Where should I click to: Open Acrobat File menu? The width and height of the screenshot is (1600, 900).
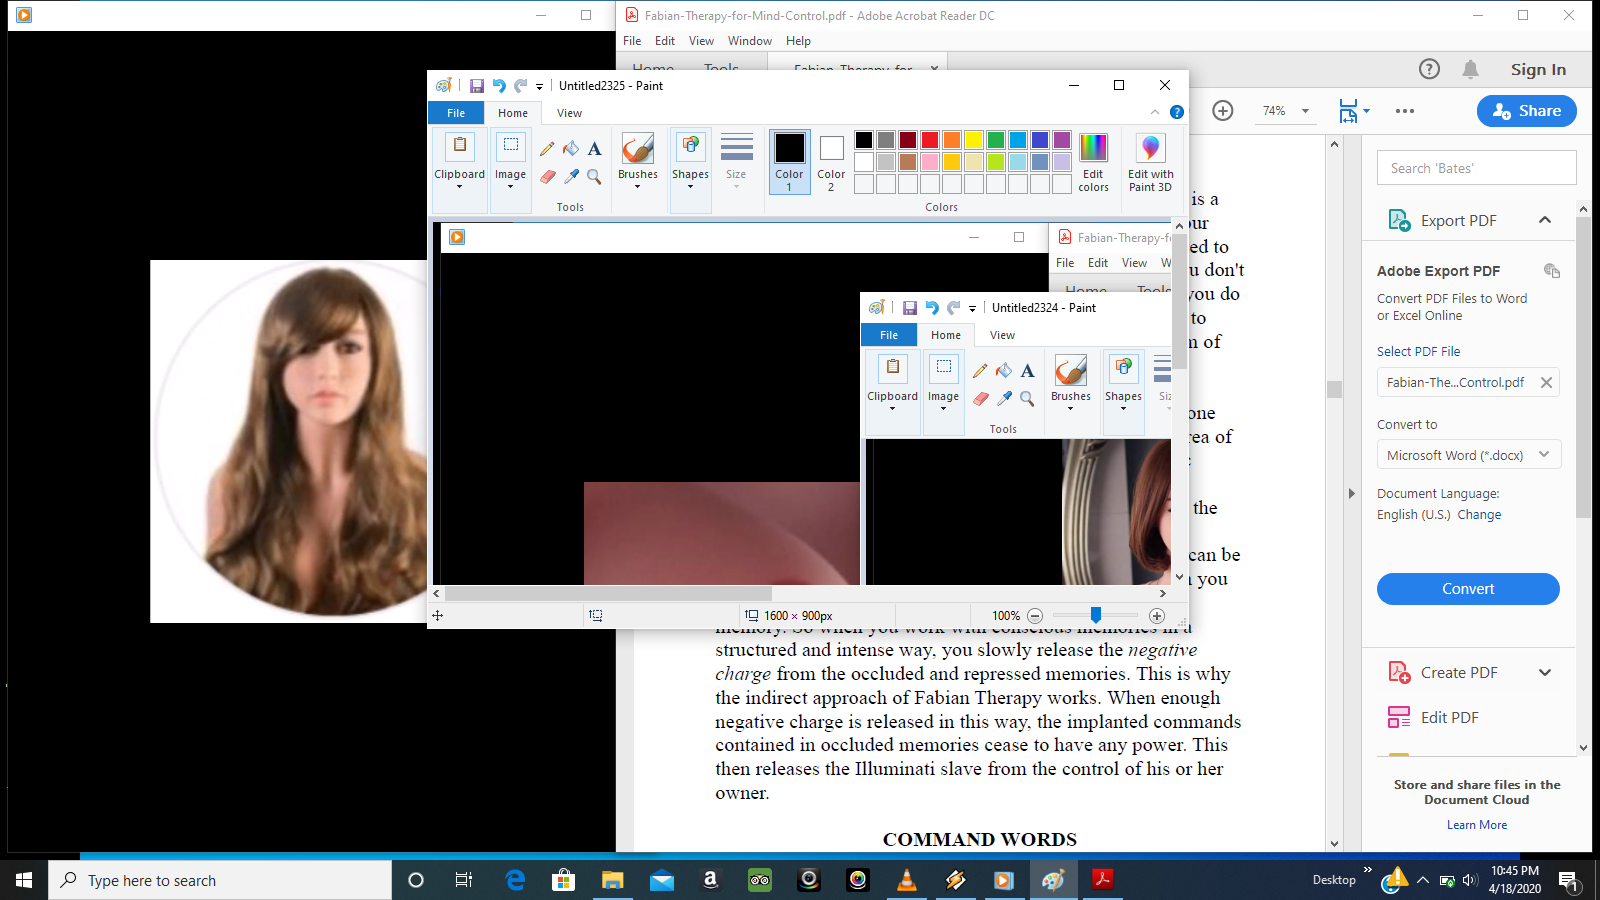coord(632,41)
